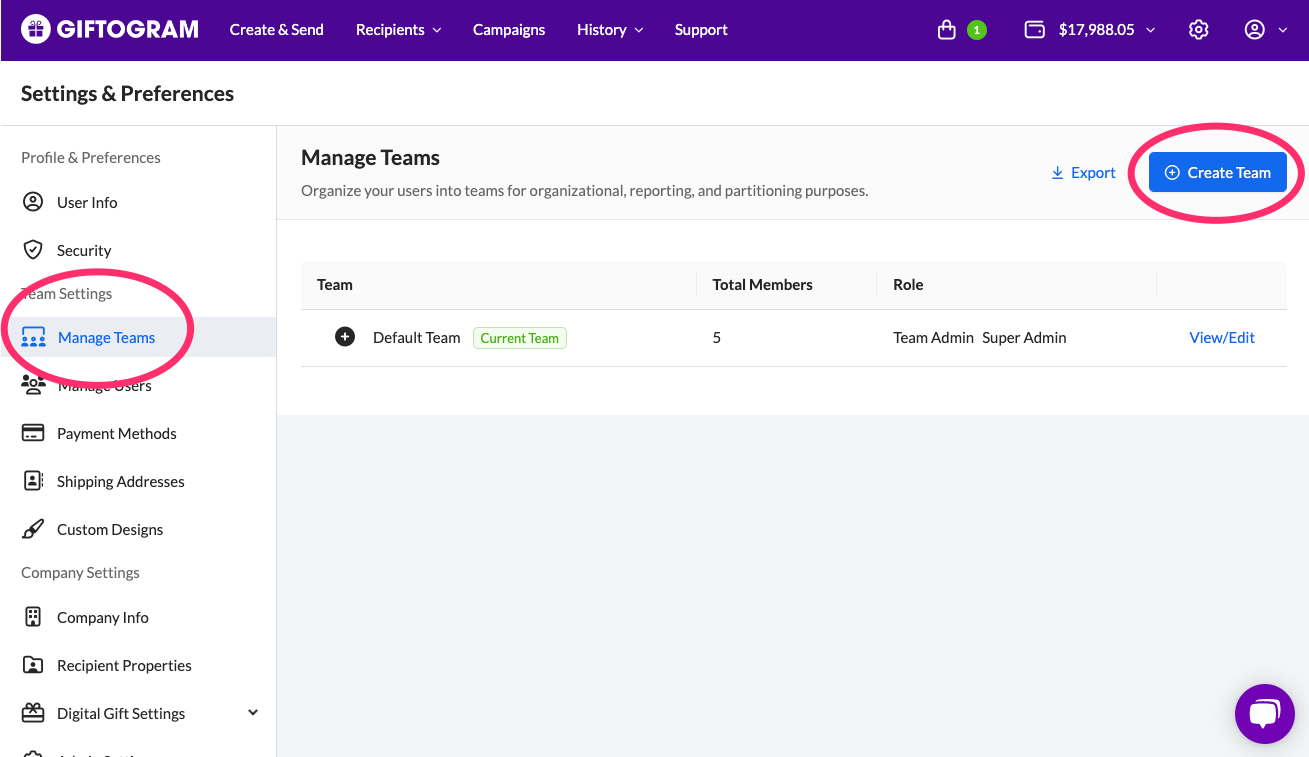Open the user account profile dropdown
Viewport: 1309px width, 757px height.
click(x=1265, y=30)
